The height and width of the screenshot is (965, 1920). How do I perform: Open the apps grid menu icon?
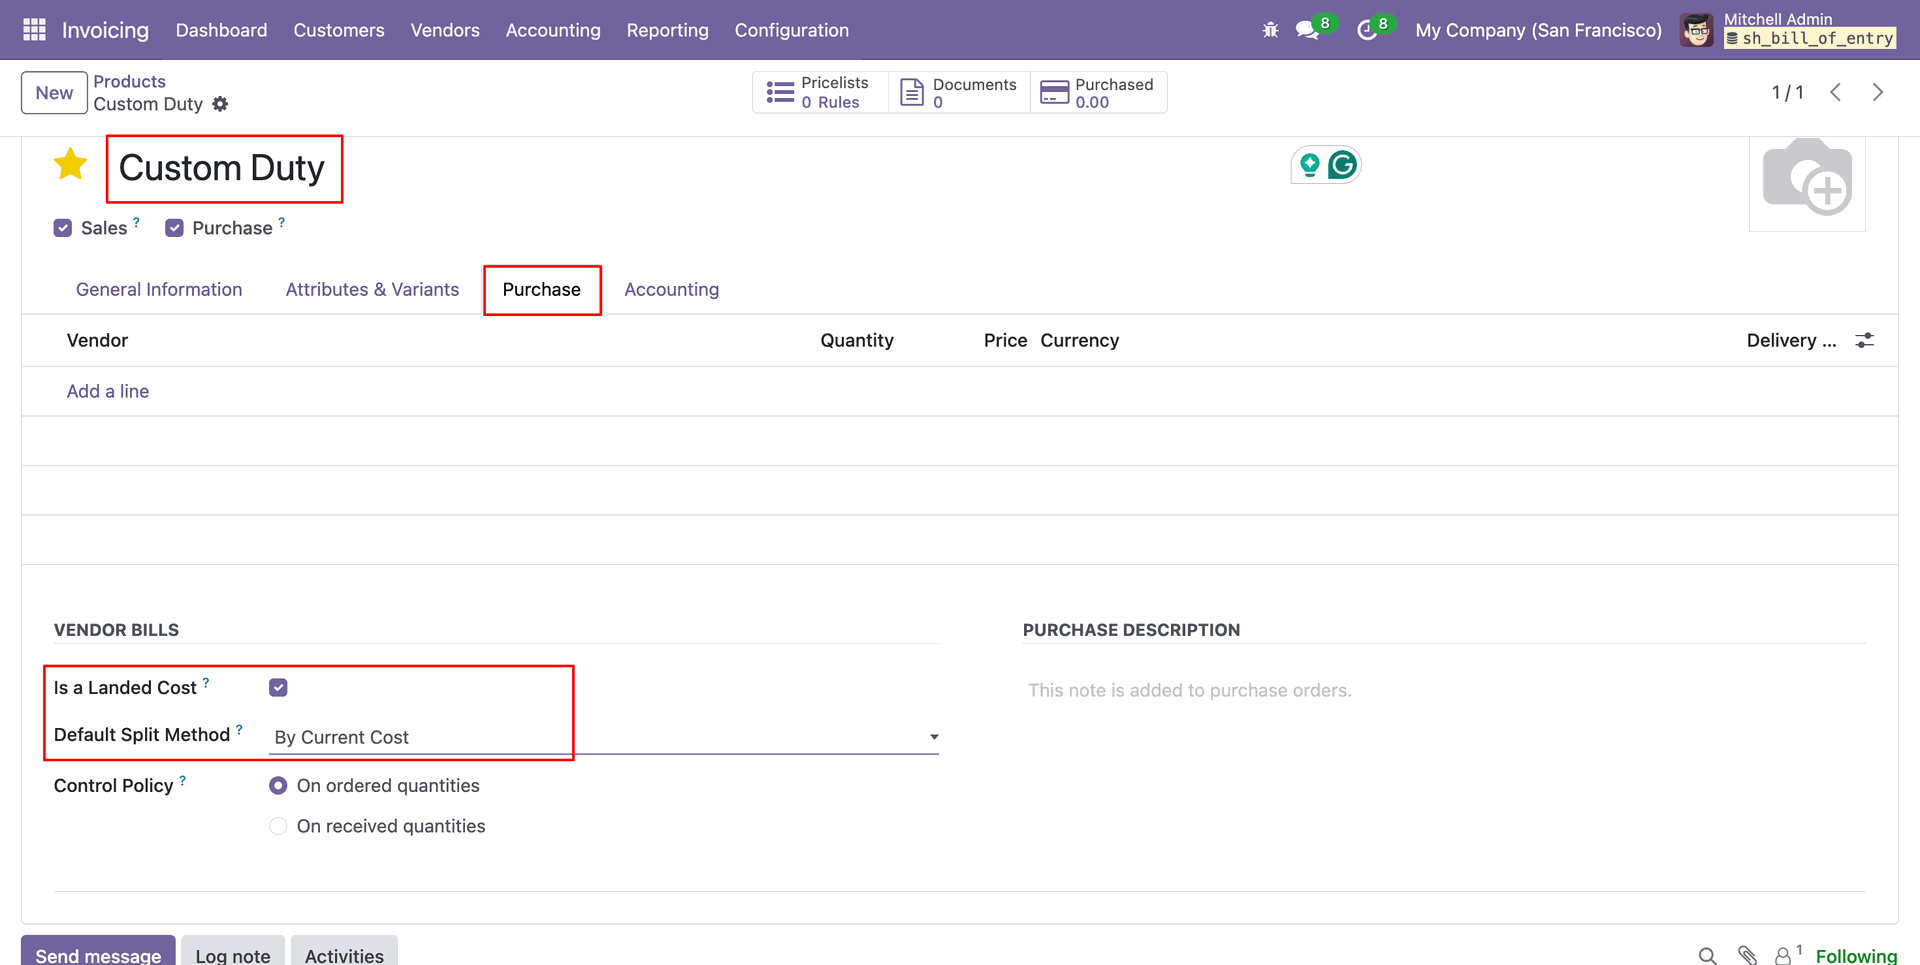(34, 30)
